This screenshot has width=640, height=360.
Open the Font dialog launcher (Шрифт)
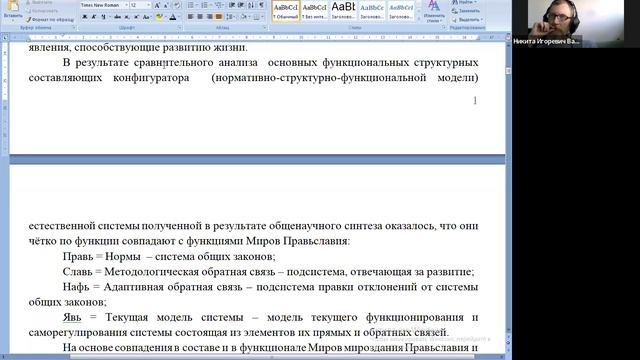(180, 28)
